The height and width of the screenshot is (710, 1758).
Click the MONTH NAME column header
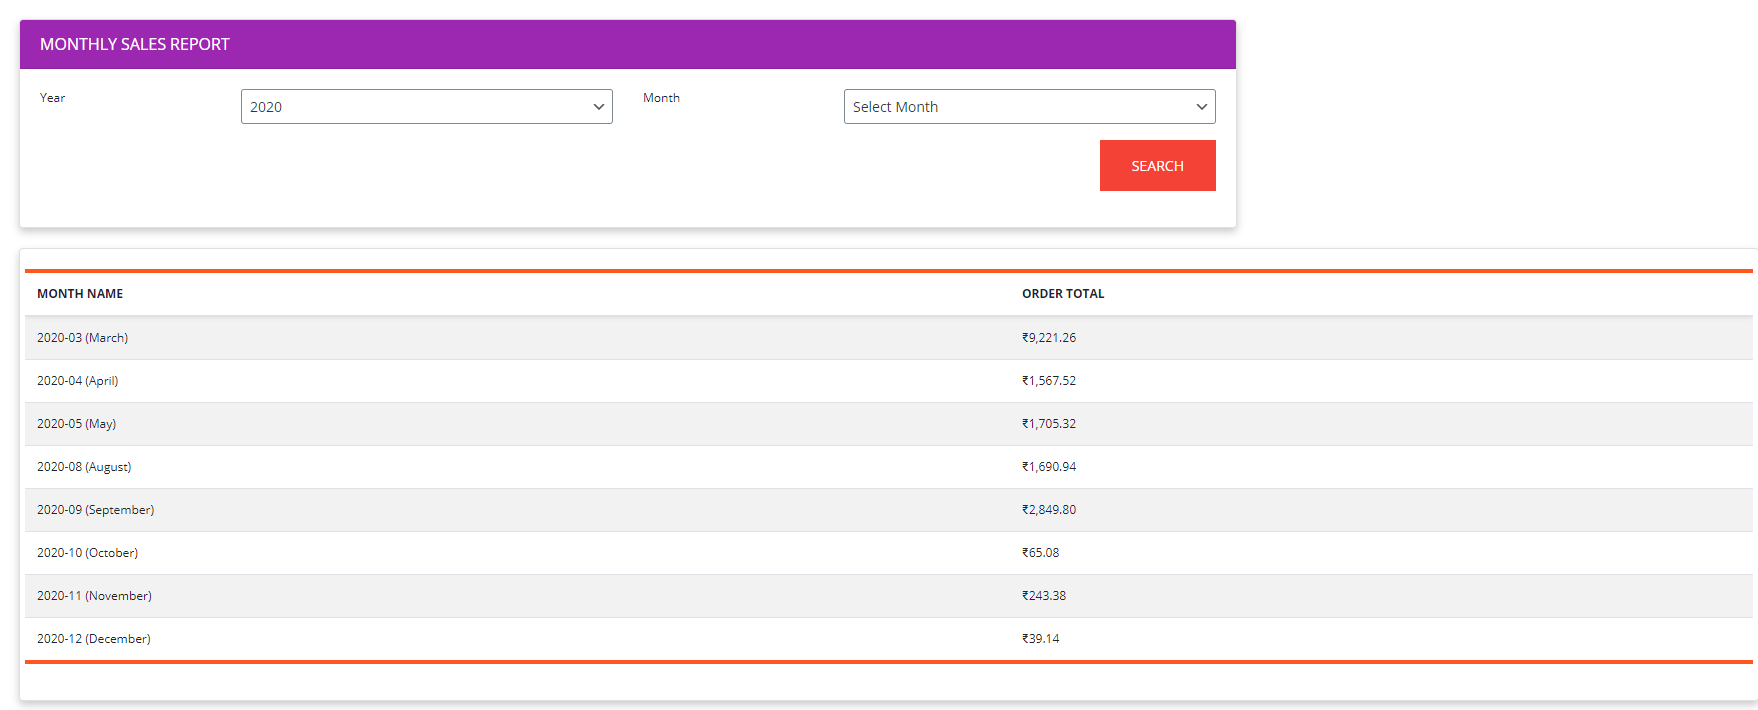80,294
